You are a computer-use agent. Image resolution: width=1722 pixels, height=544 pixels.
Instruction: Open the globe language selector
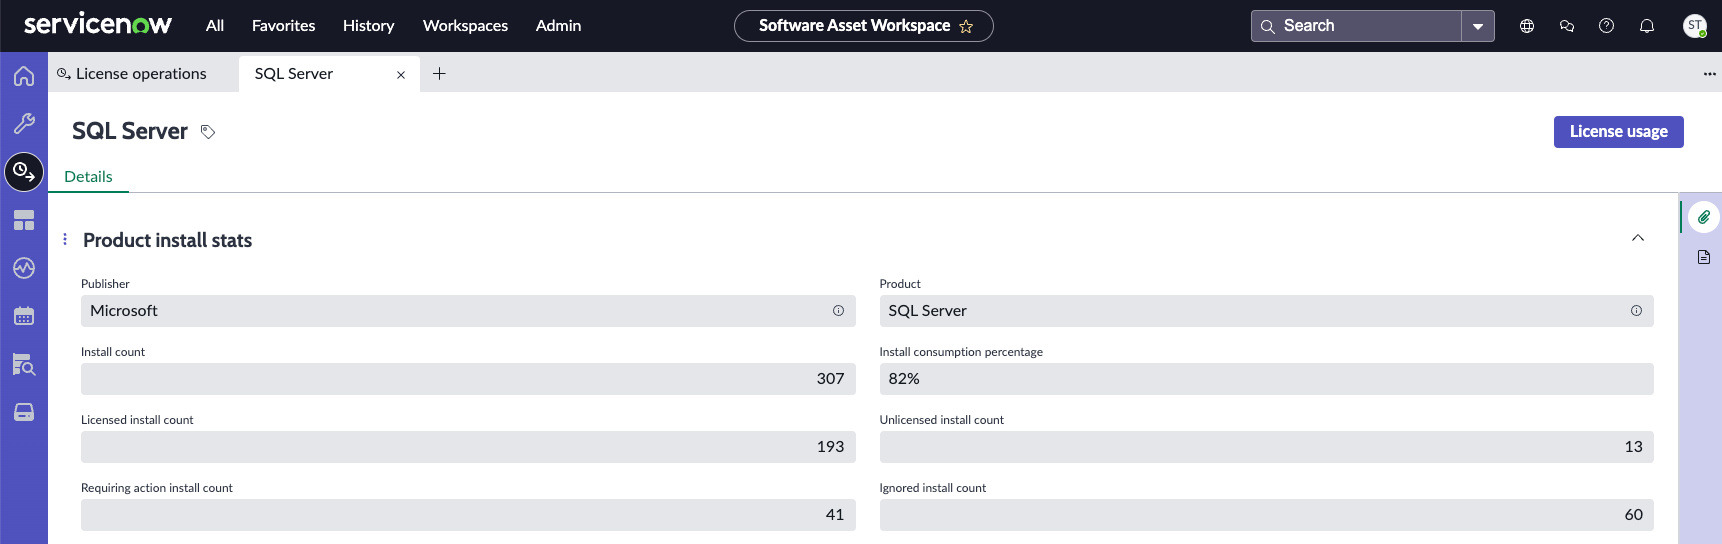pyautogui.click(x=1527, y=26)
